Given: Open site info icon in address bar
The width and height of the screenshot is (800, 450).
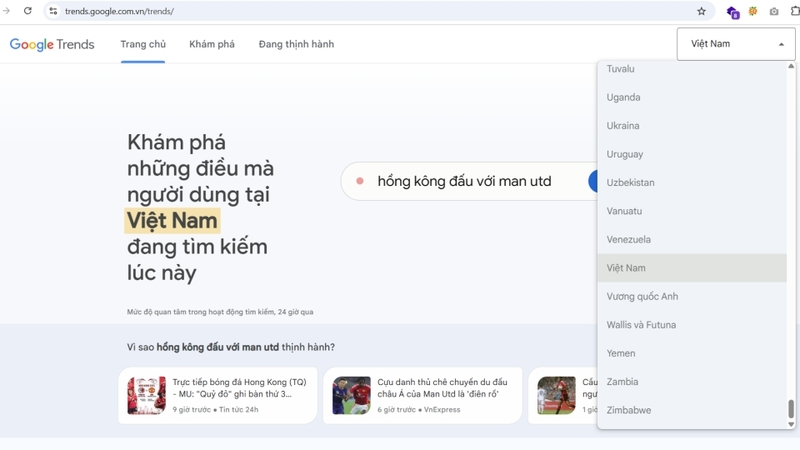Looking at the screenshot, I should click(53, 11).
